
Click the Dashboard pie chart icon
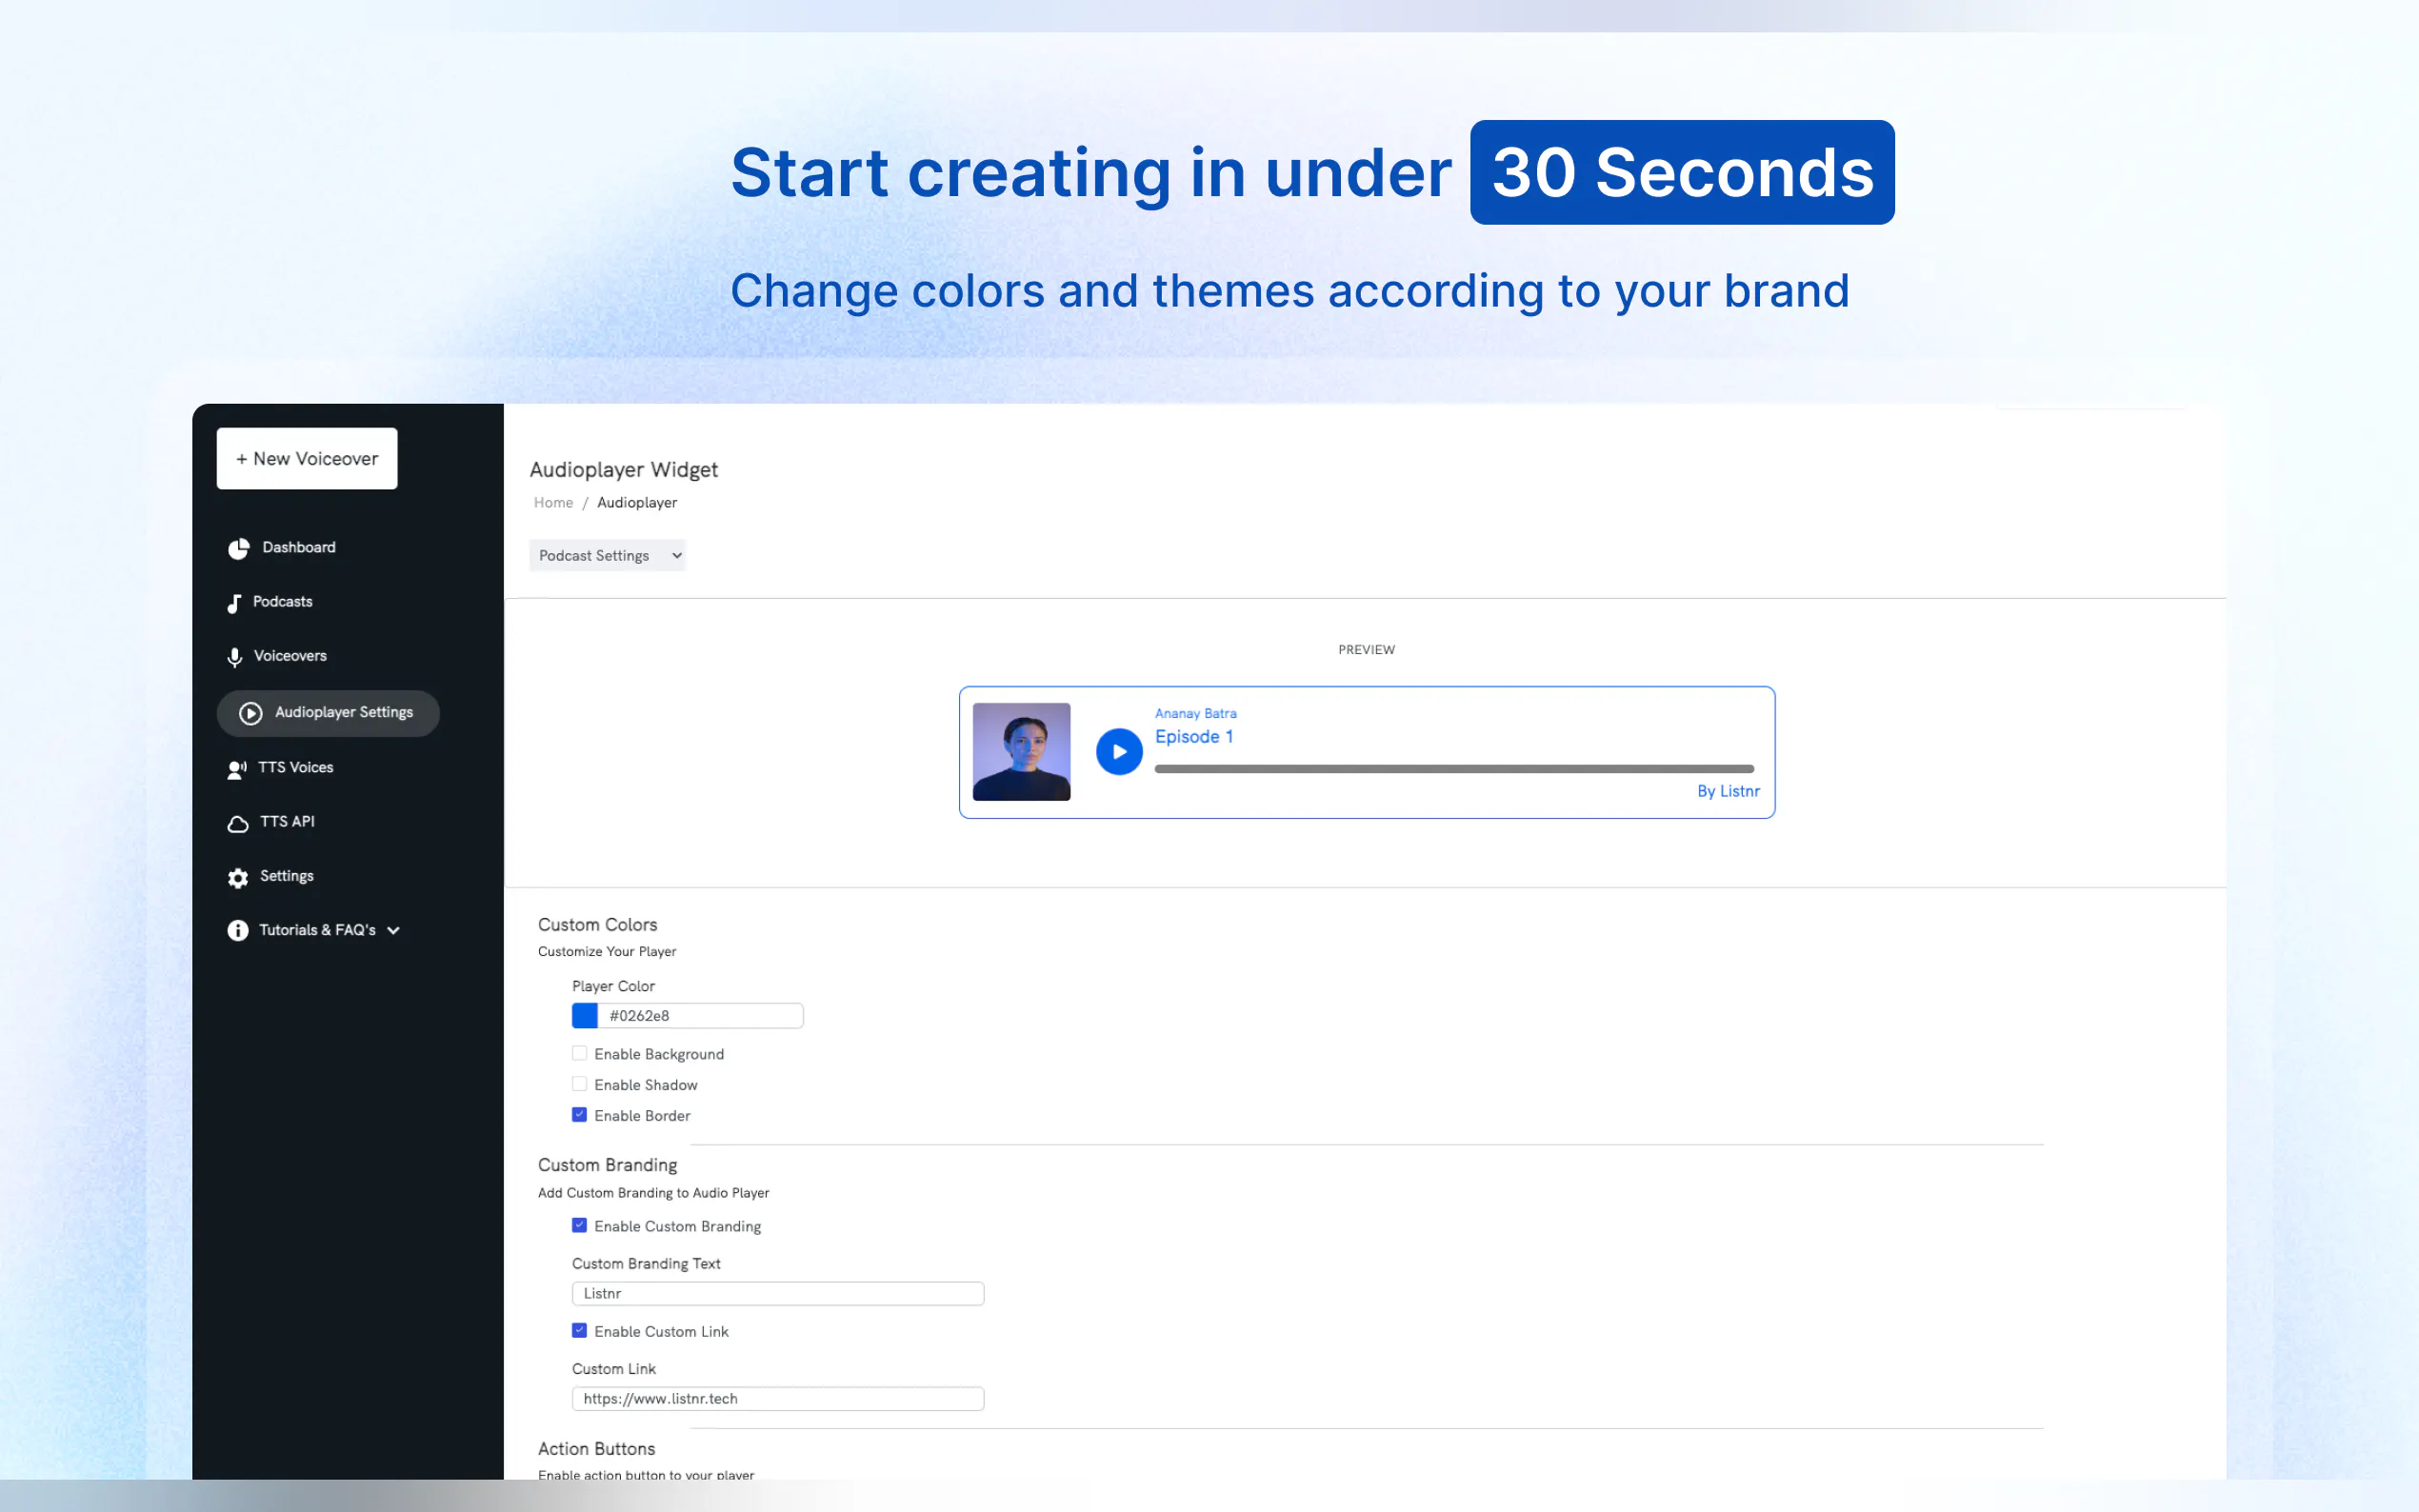238,548
